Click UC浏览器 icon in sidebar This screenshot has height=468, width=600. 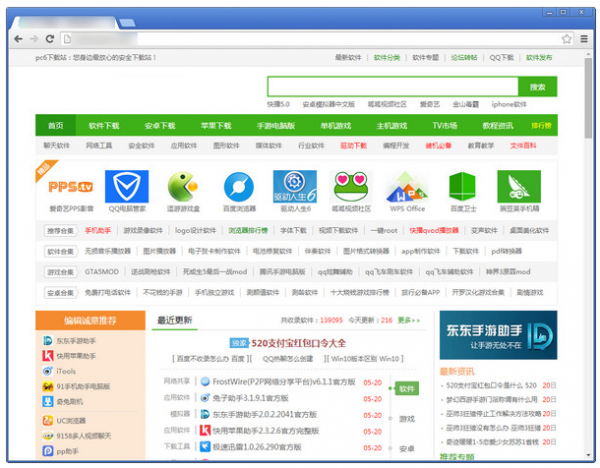click(47, 421)
